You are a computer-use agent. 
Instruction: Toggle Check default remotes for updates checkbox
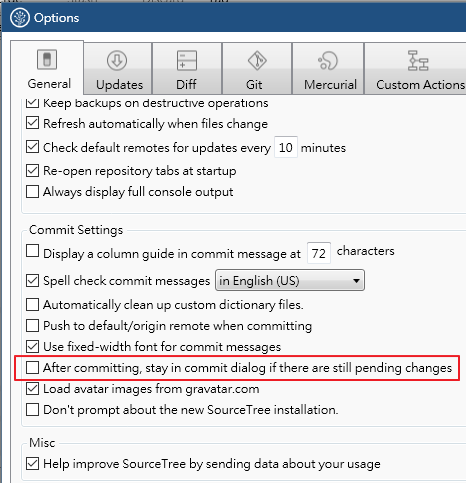click(x=32, y=147)
